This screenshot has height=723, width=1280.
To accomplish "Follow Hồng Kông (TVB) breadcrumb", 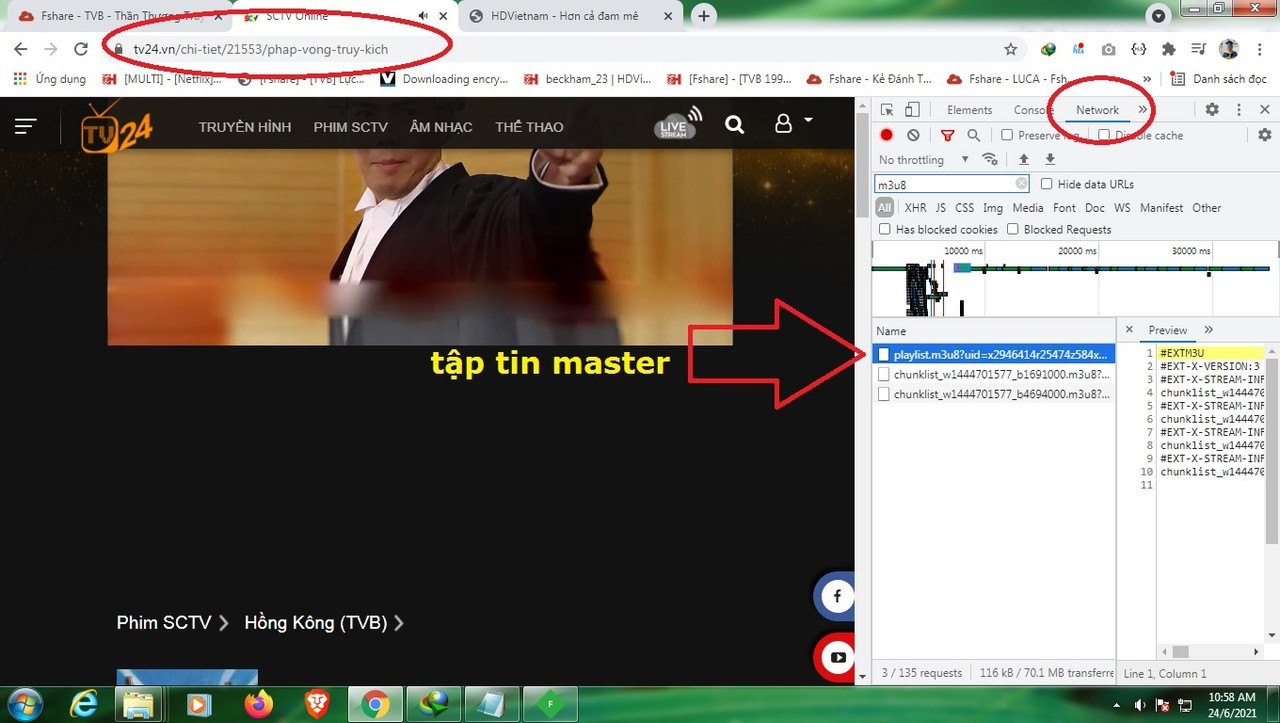I will pos(316,622).
